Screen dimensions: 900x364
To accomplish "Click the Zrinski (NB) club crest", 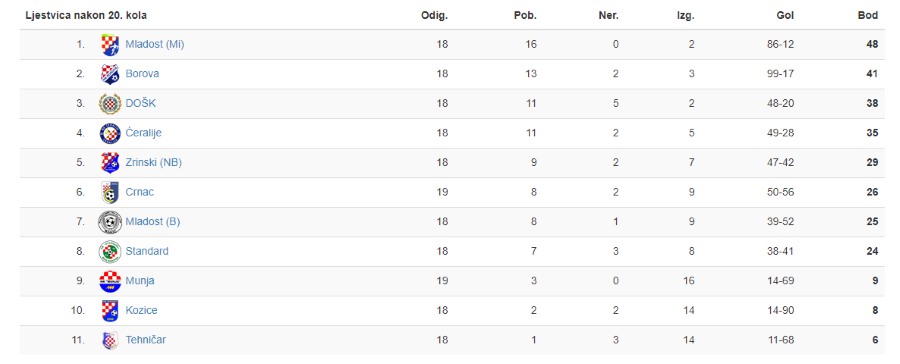I will (110, 163).
